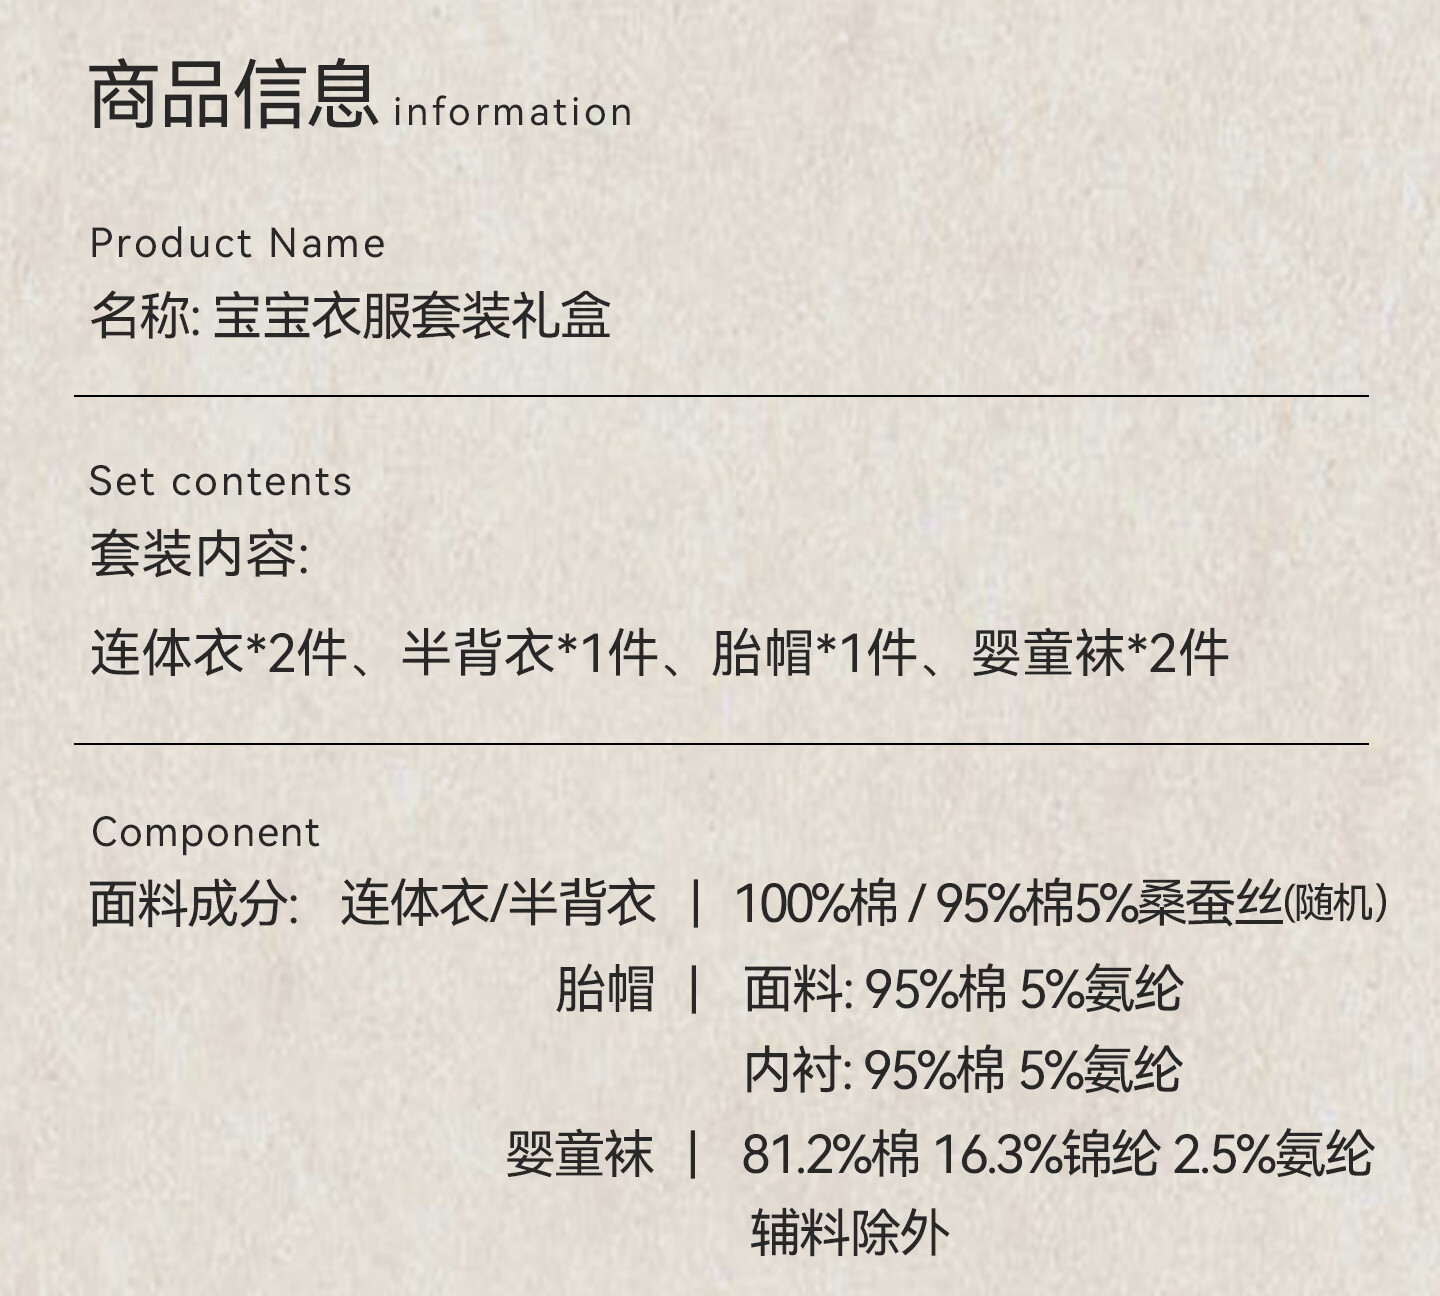The image size is (1440, 1296).
Task: Click the product name 宝宝衣服套装礼盒
Action: tap(412, 316)
